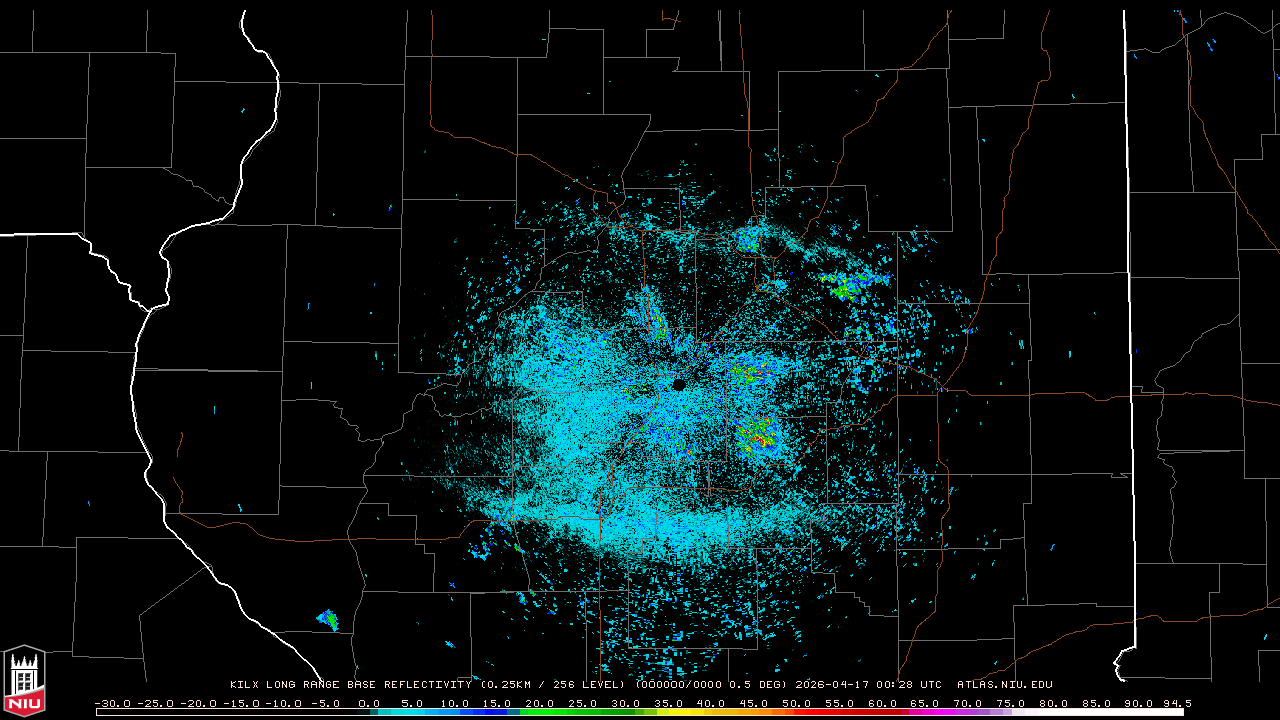Click the green storm cell in the northeast
Image resolution: width=1280 pixels, height=720 pixels.
[x=846, y=288]
